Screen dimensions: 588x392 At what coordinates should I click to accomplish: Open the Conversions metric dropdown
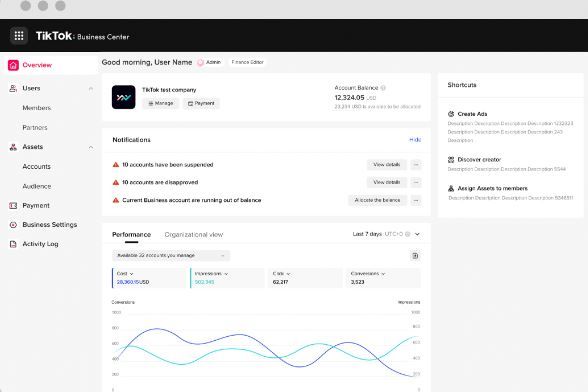[383, 274]
